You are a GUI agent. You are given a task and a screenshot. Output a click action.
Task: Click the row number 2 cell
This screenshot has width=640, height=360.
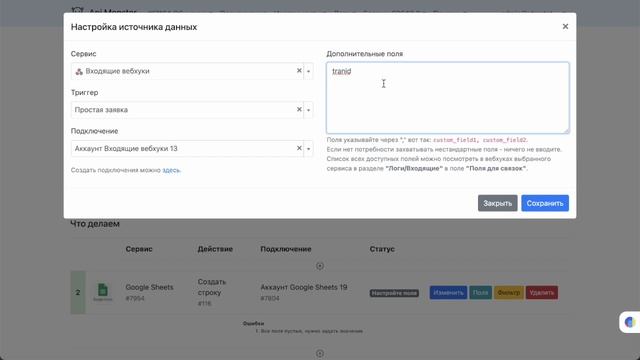[x=78, y=293]
